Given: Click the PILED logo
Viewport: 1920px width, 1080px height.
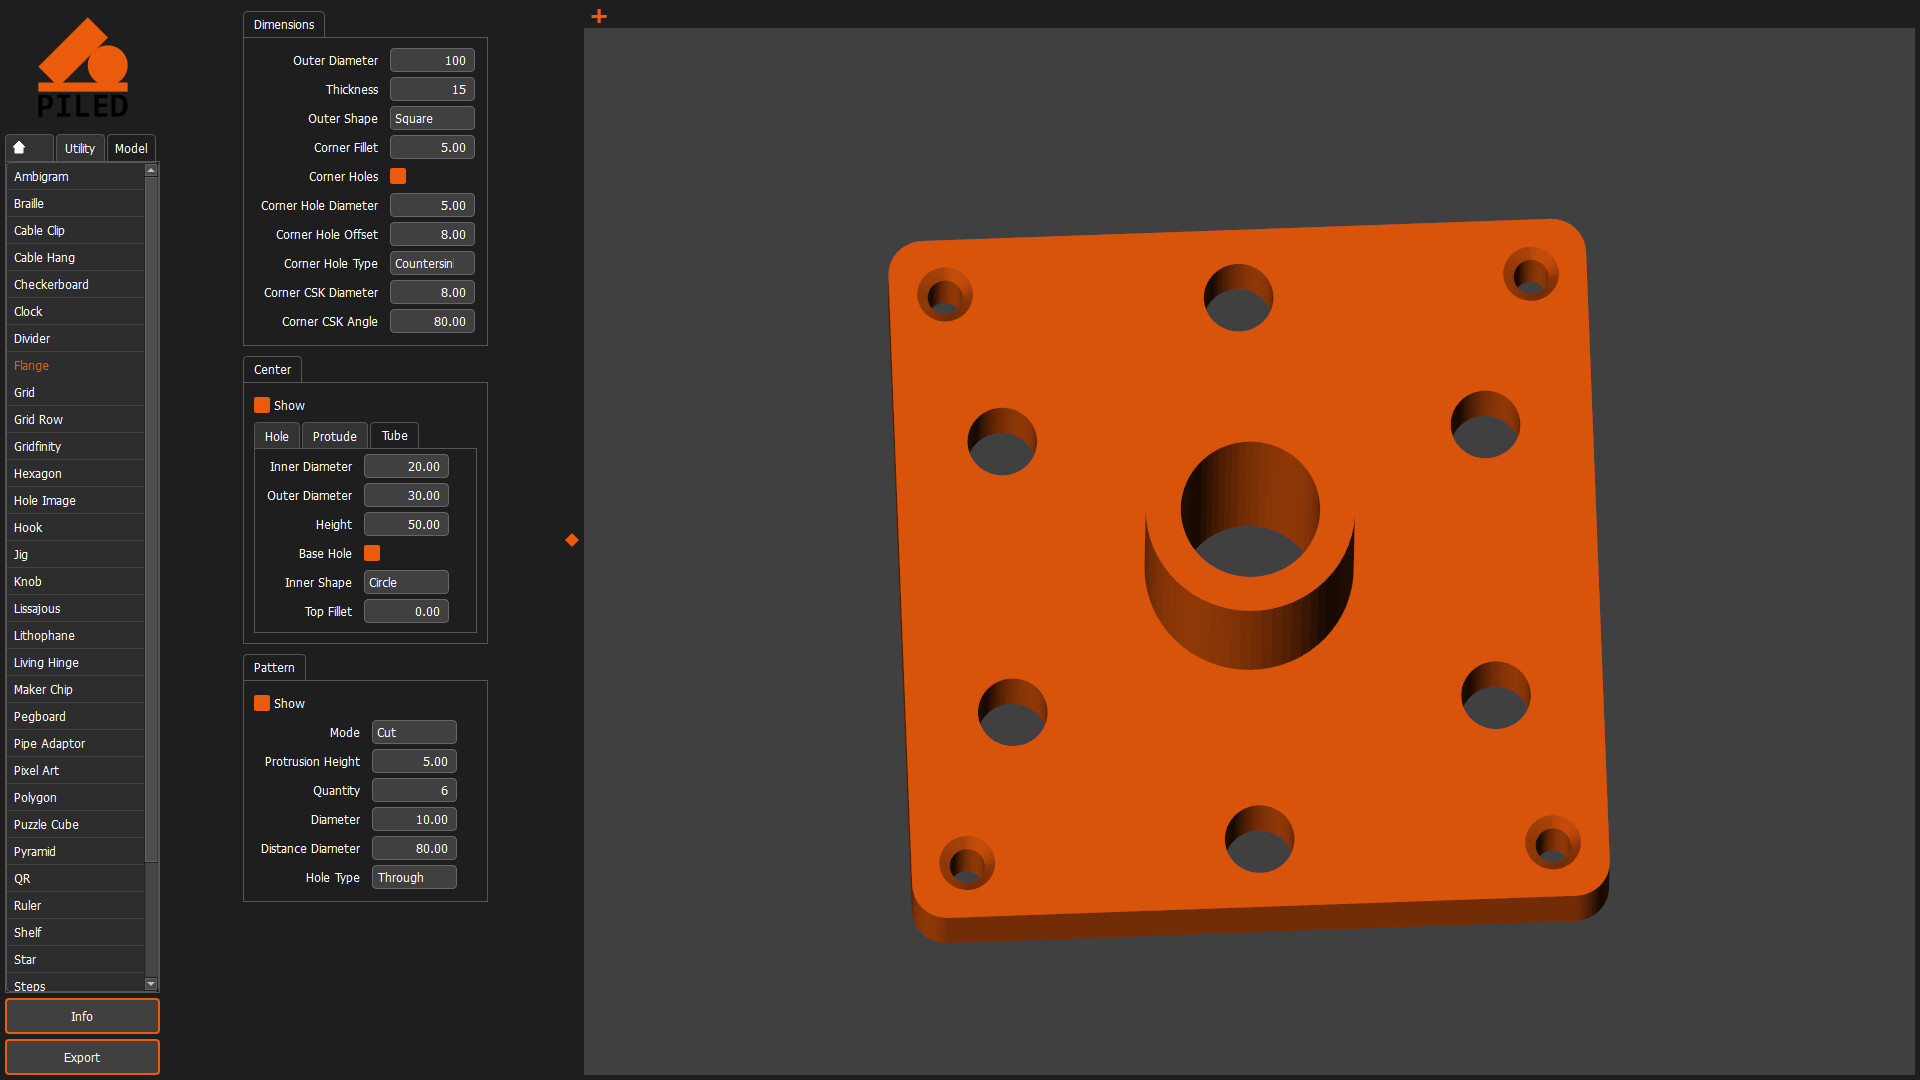Looking at the screenshot, I should click(x=84, y=66).
